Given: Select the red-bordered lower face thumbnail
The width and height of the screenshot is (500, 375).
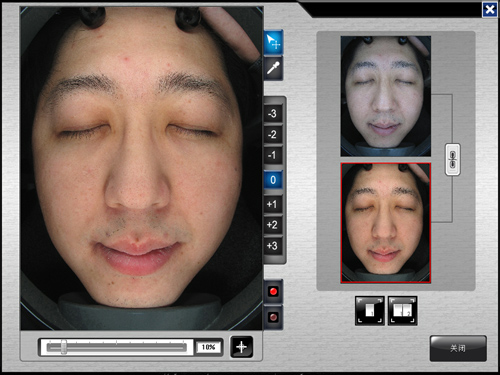Looking at the screenshot, I should [x=386, y=223].
